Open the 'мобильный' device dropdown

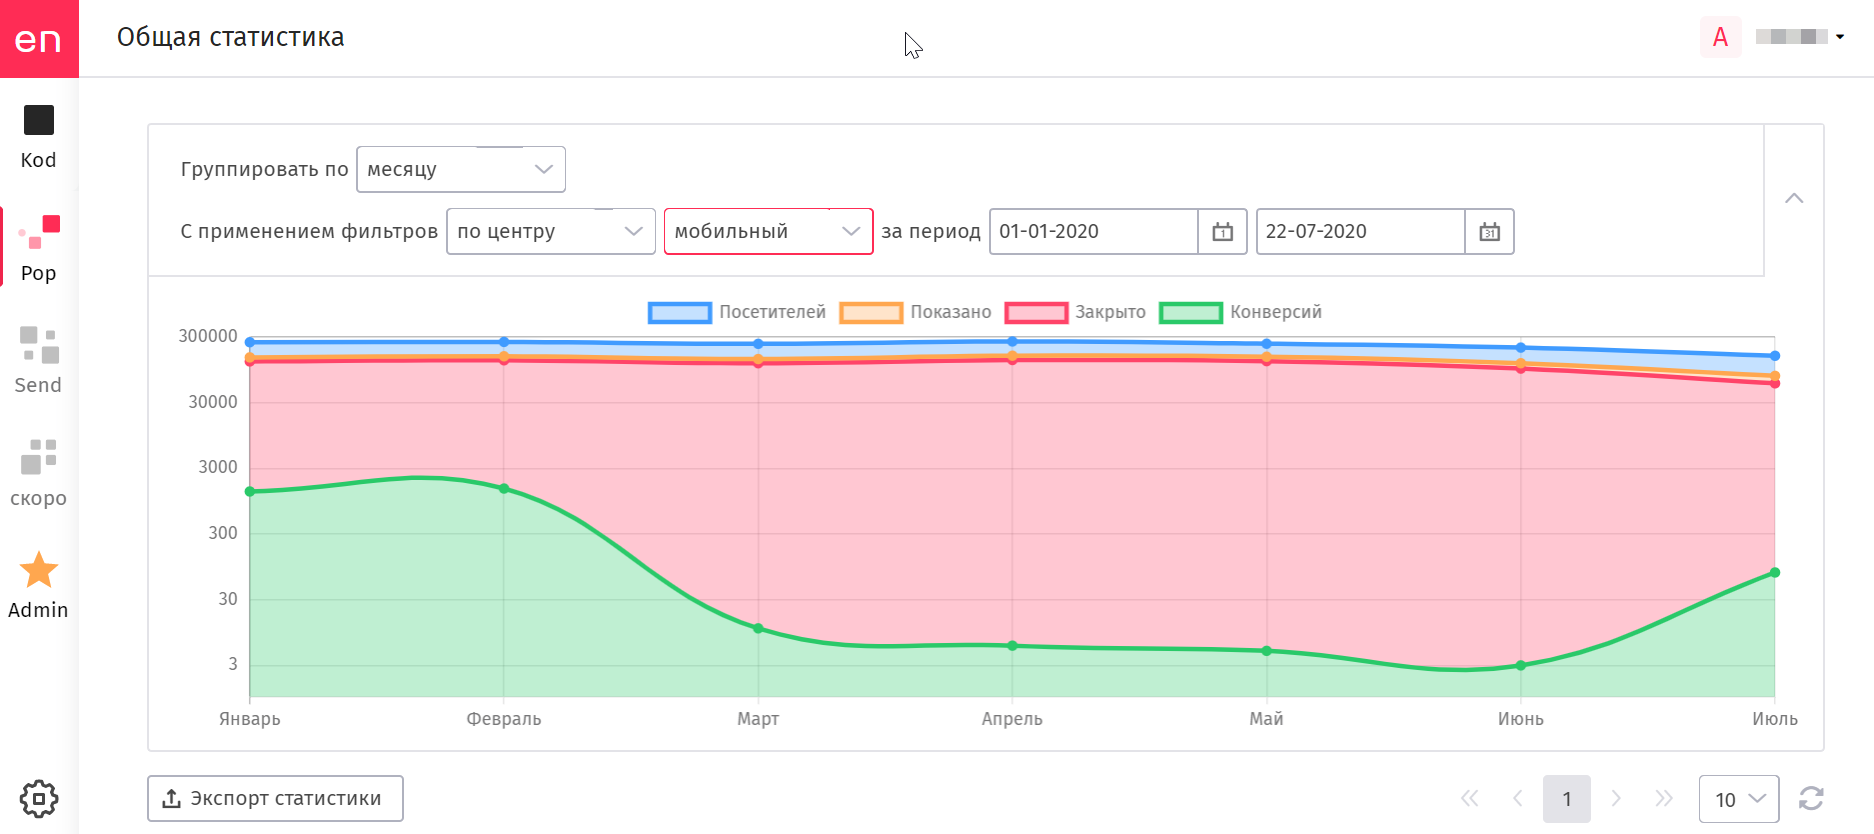coord(769,231)
